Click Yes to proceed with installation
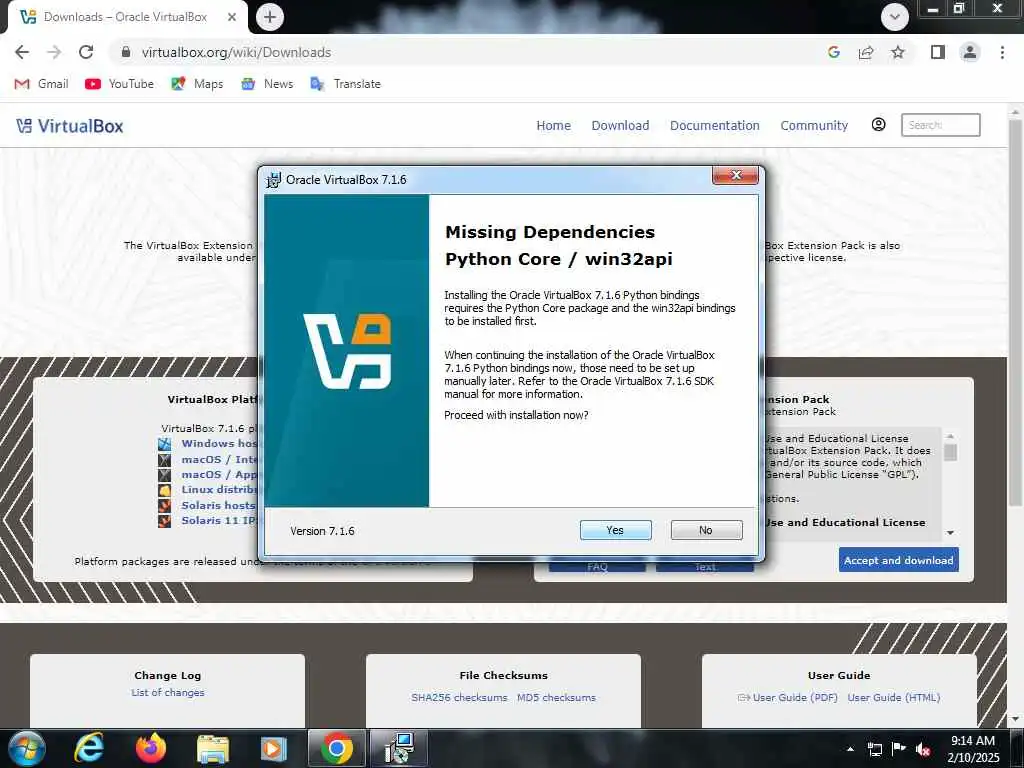Viewport: 1024px width, 768px height. (x=615, y=530)
